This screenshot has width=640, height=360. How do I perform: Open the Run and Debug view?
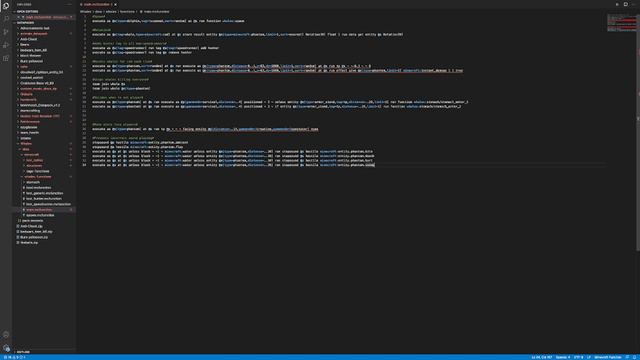click(x=6, y=45)
